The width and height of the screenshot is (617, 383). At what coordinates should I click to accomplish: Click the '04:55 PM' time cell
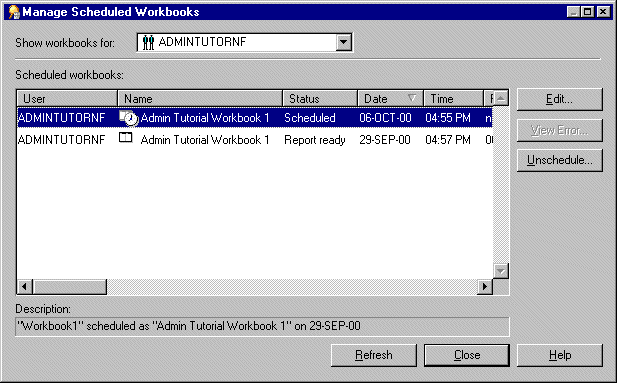point(448,118)
